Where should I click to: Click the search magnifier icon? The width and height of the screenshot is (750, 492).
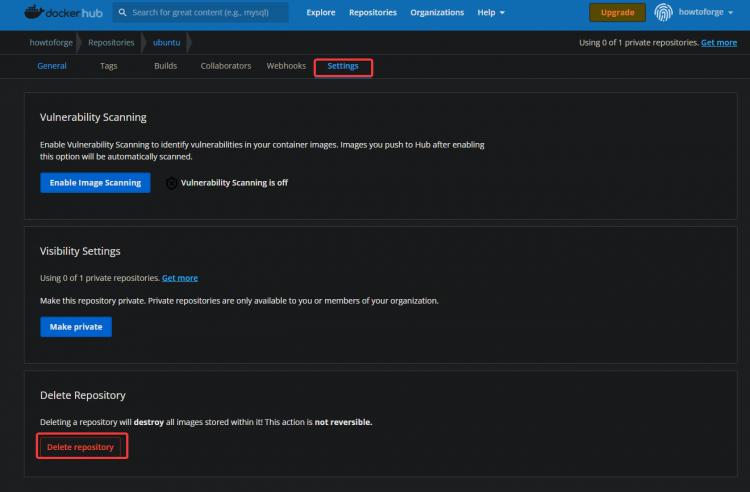click(122, 13)
